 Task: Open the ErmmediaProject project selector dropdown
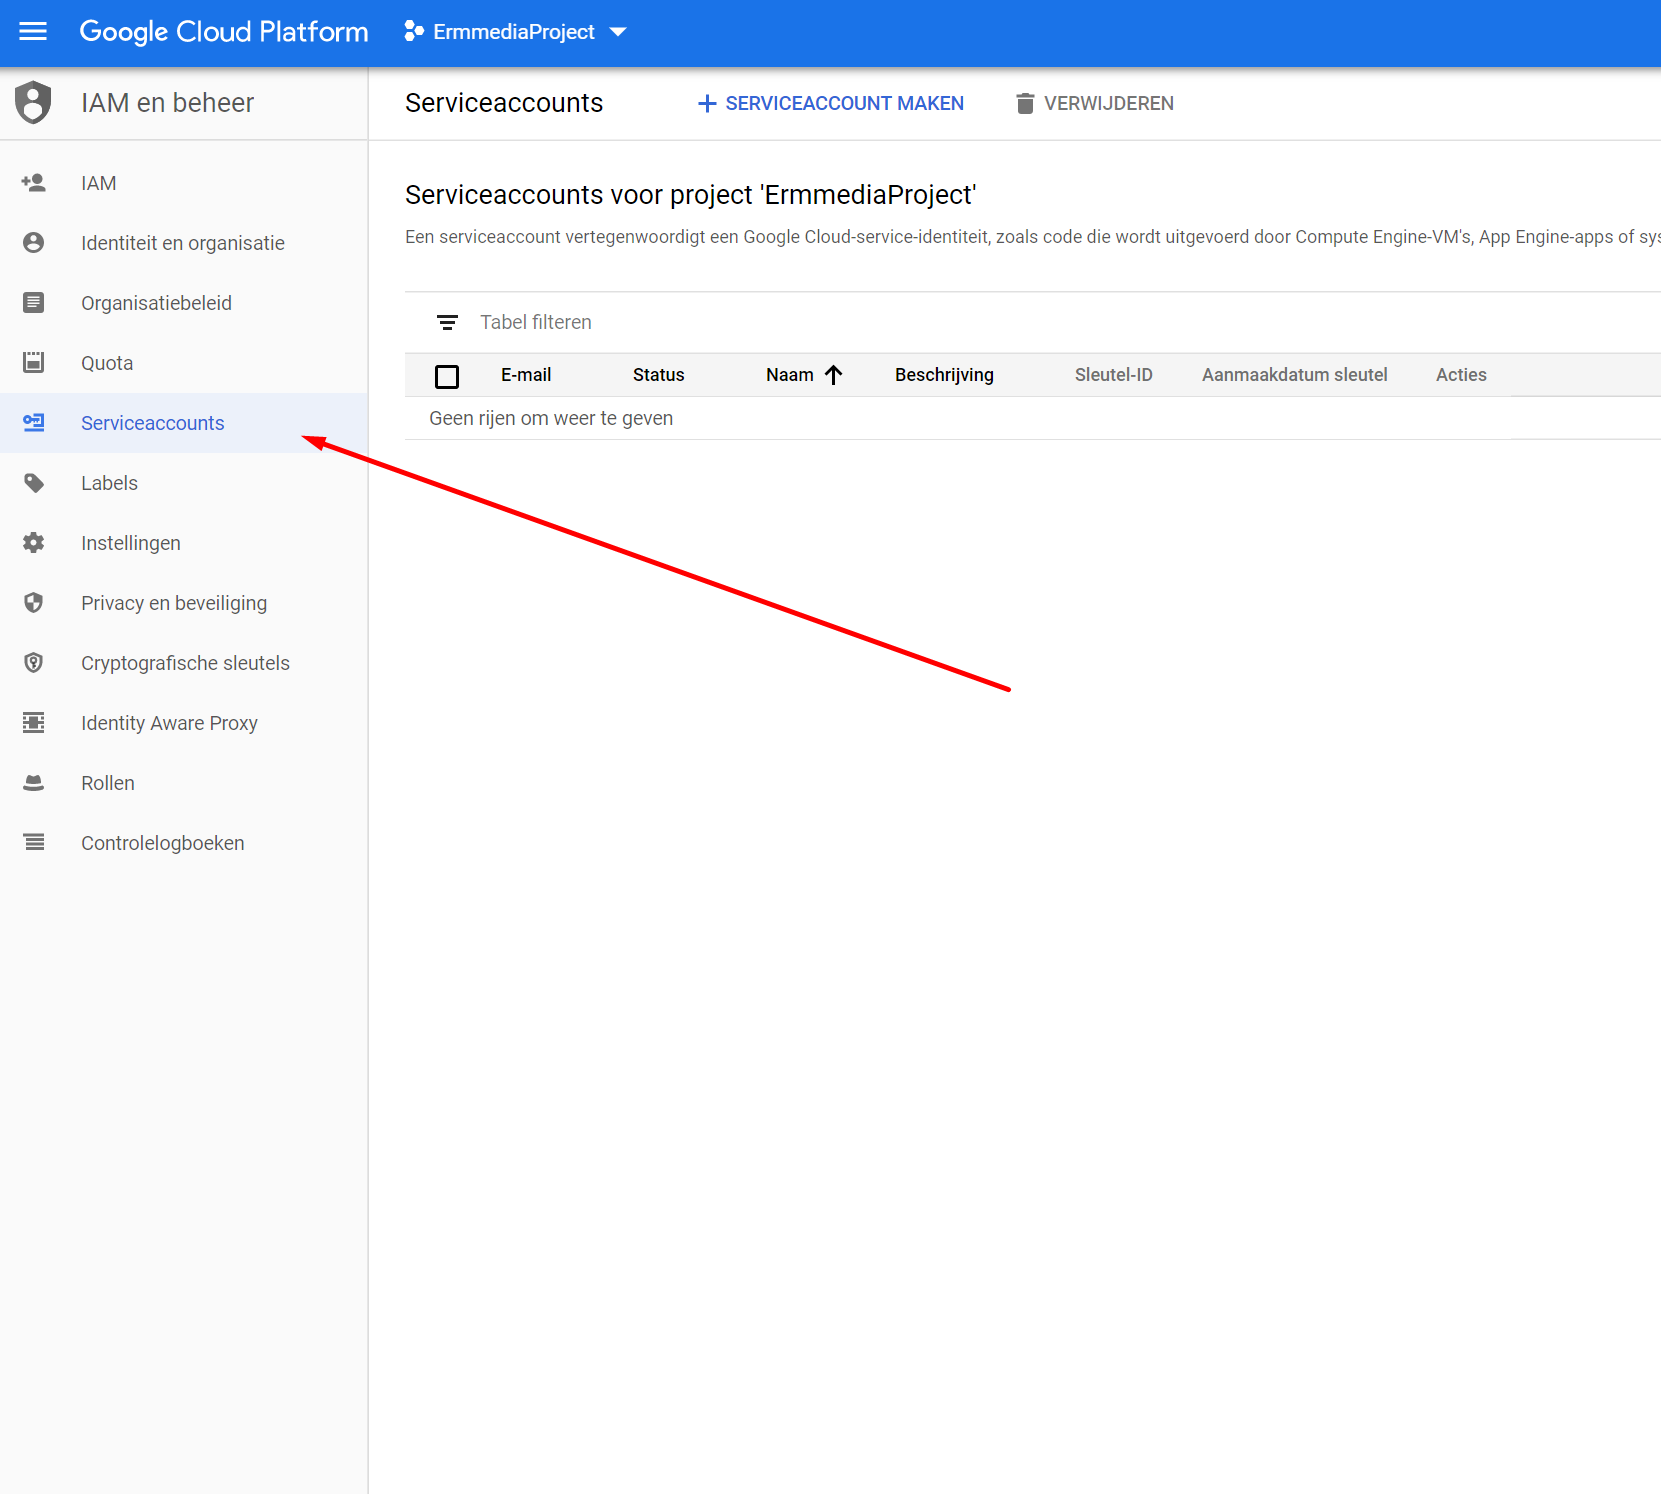(x=515, y=32)
